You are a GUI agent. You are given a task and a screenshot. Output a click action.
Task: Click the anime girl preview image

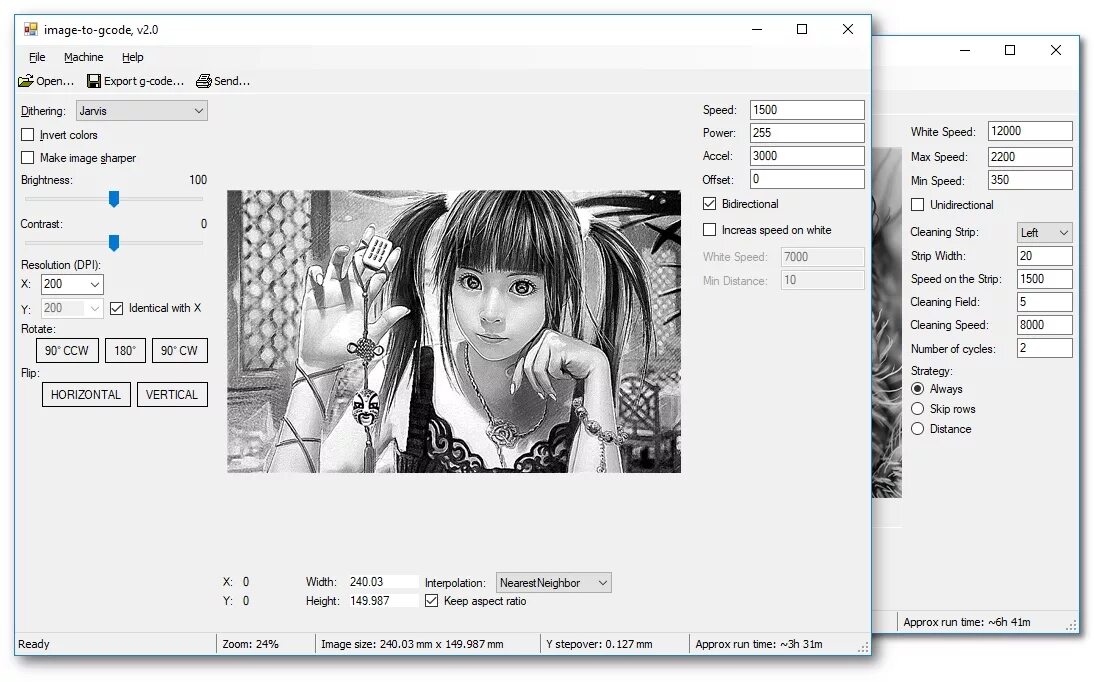point(454,332)
